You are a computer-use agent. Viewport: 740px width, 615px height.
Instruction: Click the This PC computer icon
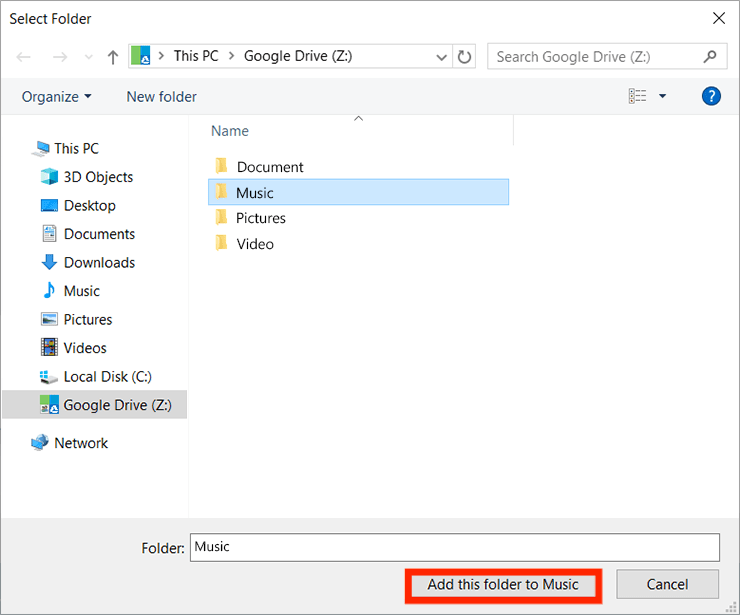pos(41,149)
